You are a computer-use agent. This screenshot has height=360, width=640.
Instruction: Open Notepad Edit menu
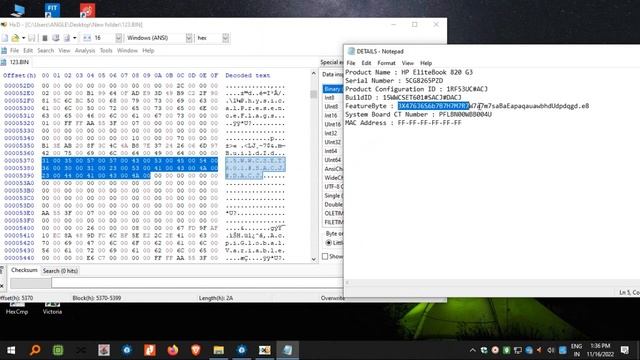coord(366,63)
